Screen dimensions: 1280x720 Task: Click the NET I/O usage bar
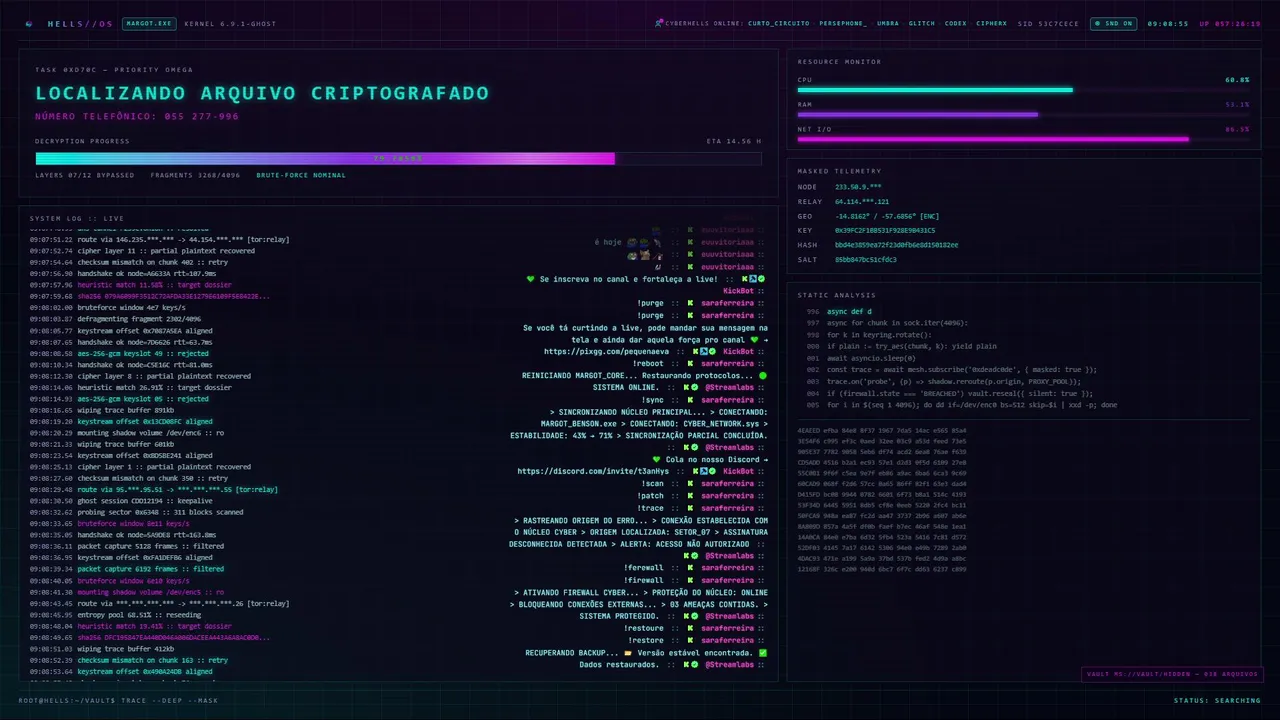[x=1023, y=139]
